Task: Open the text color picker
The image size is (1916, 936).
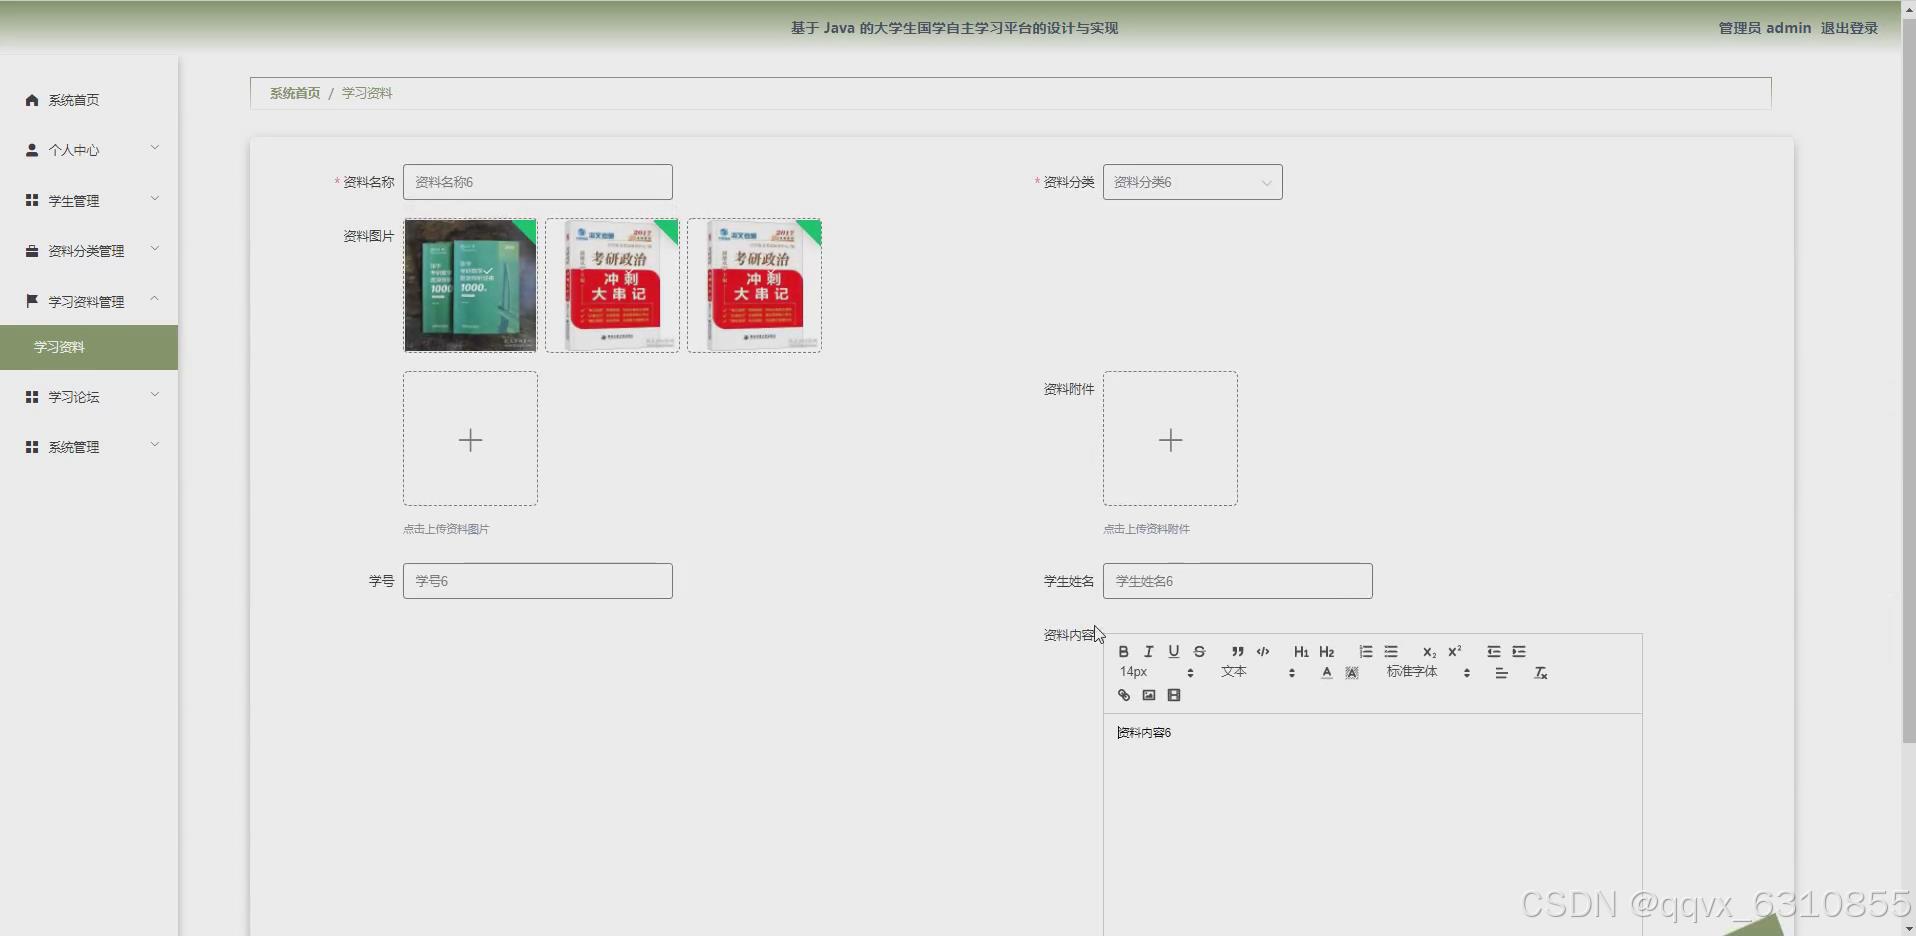Action: 1327,673
